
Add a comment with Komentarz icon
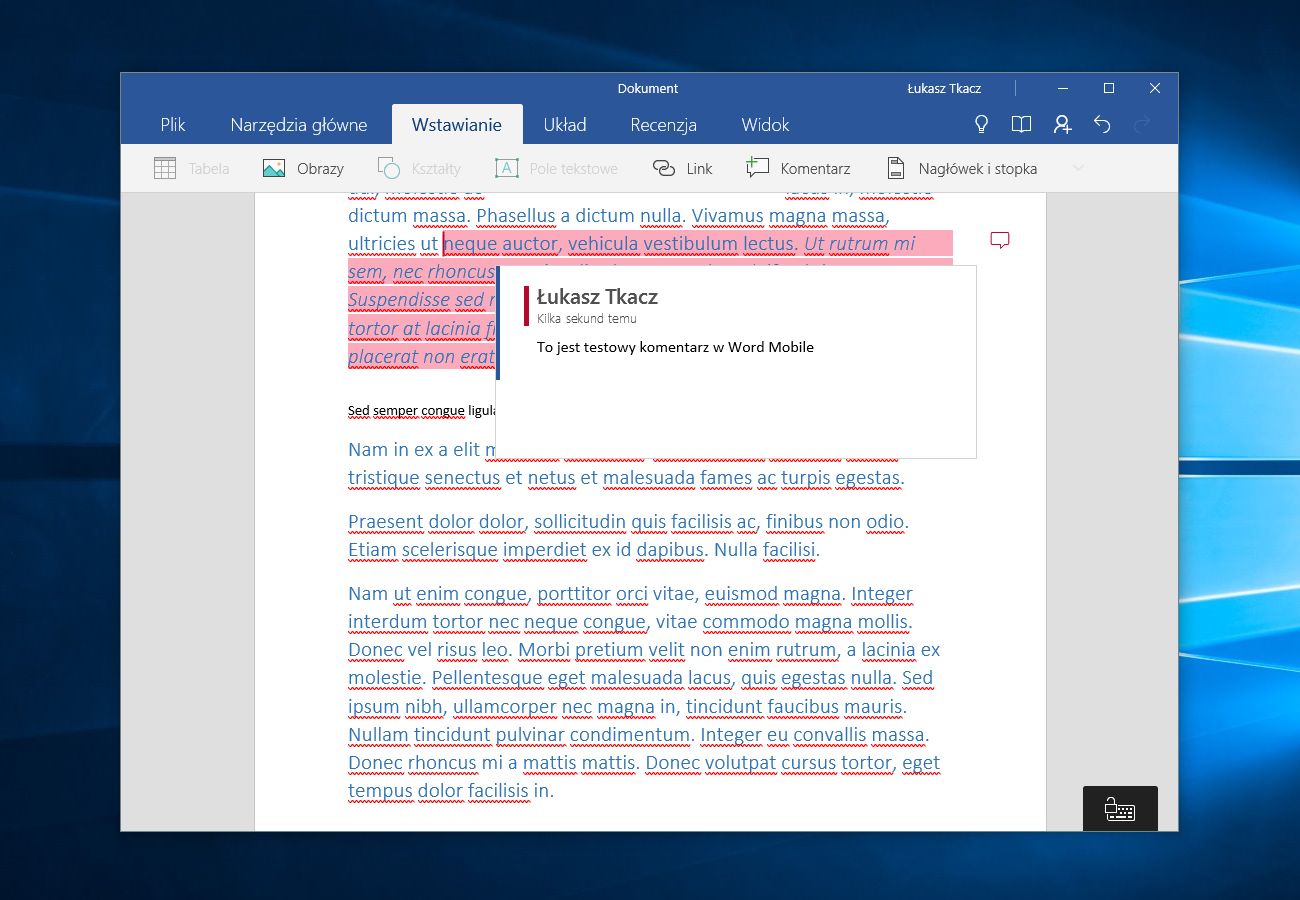[x=757, y=168]
